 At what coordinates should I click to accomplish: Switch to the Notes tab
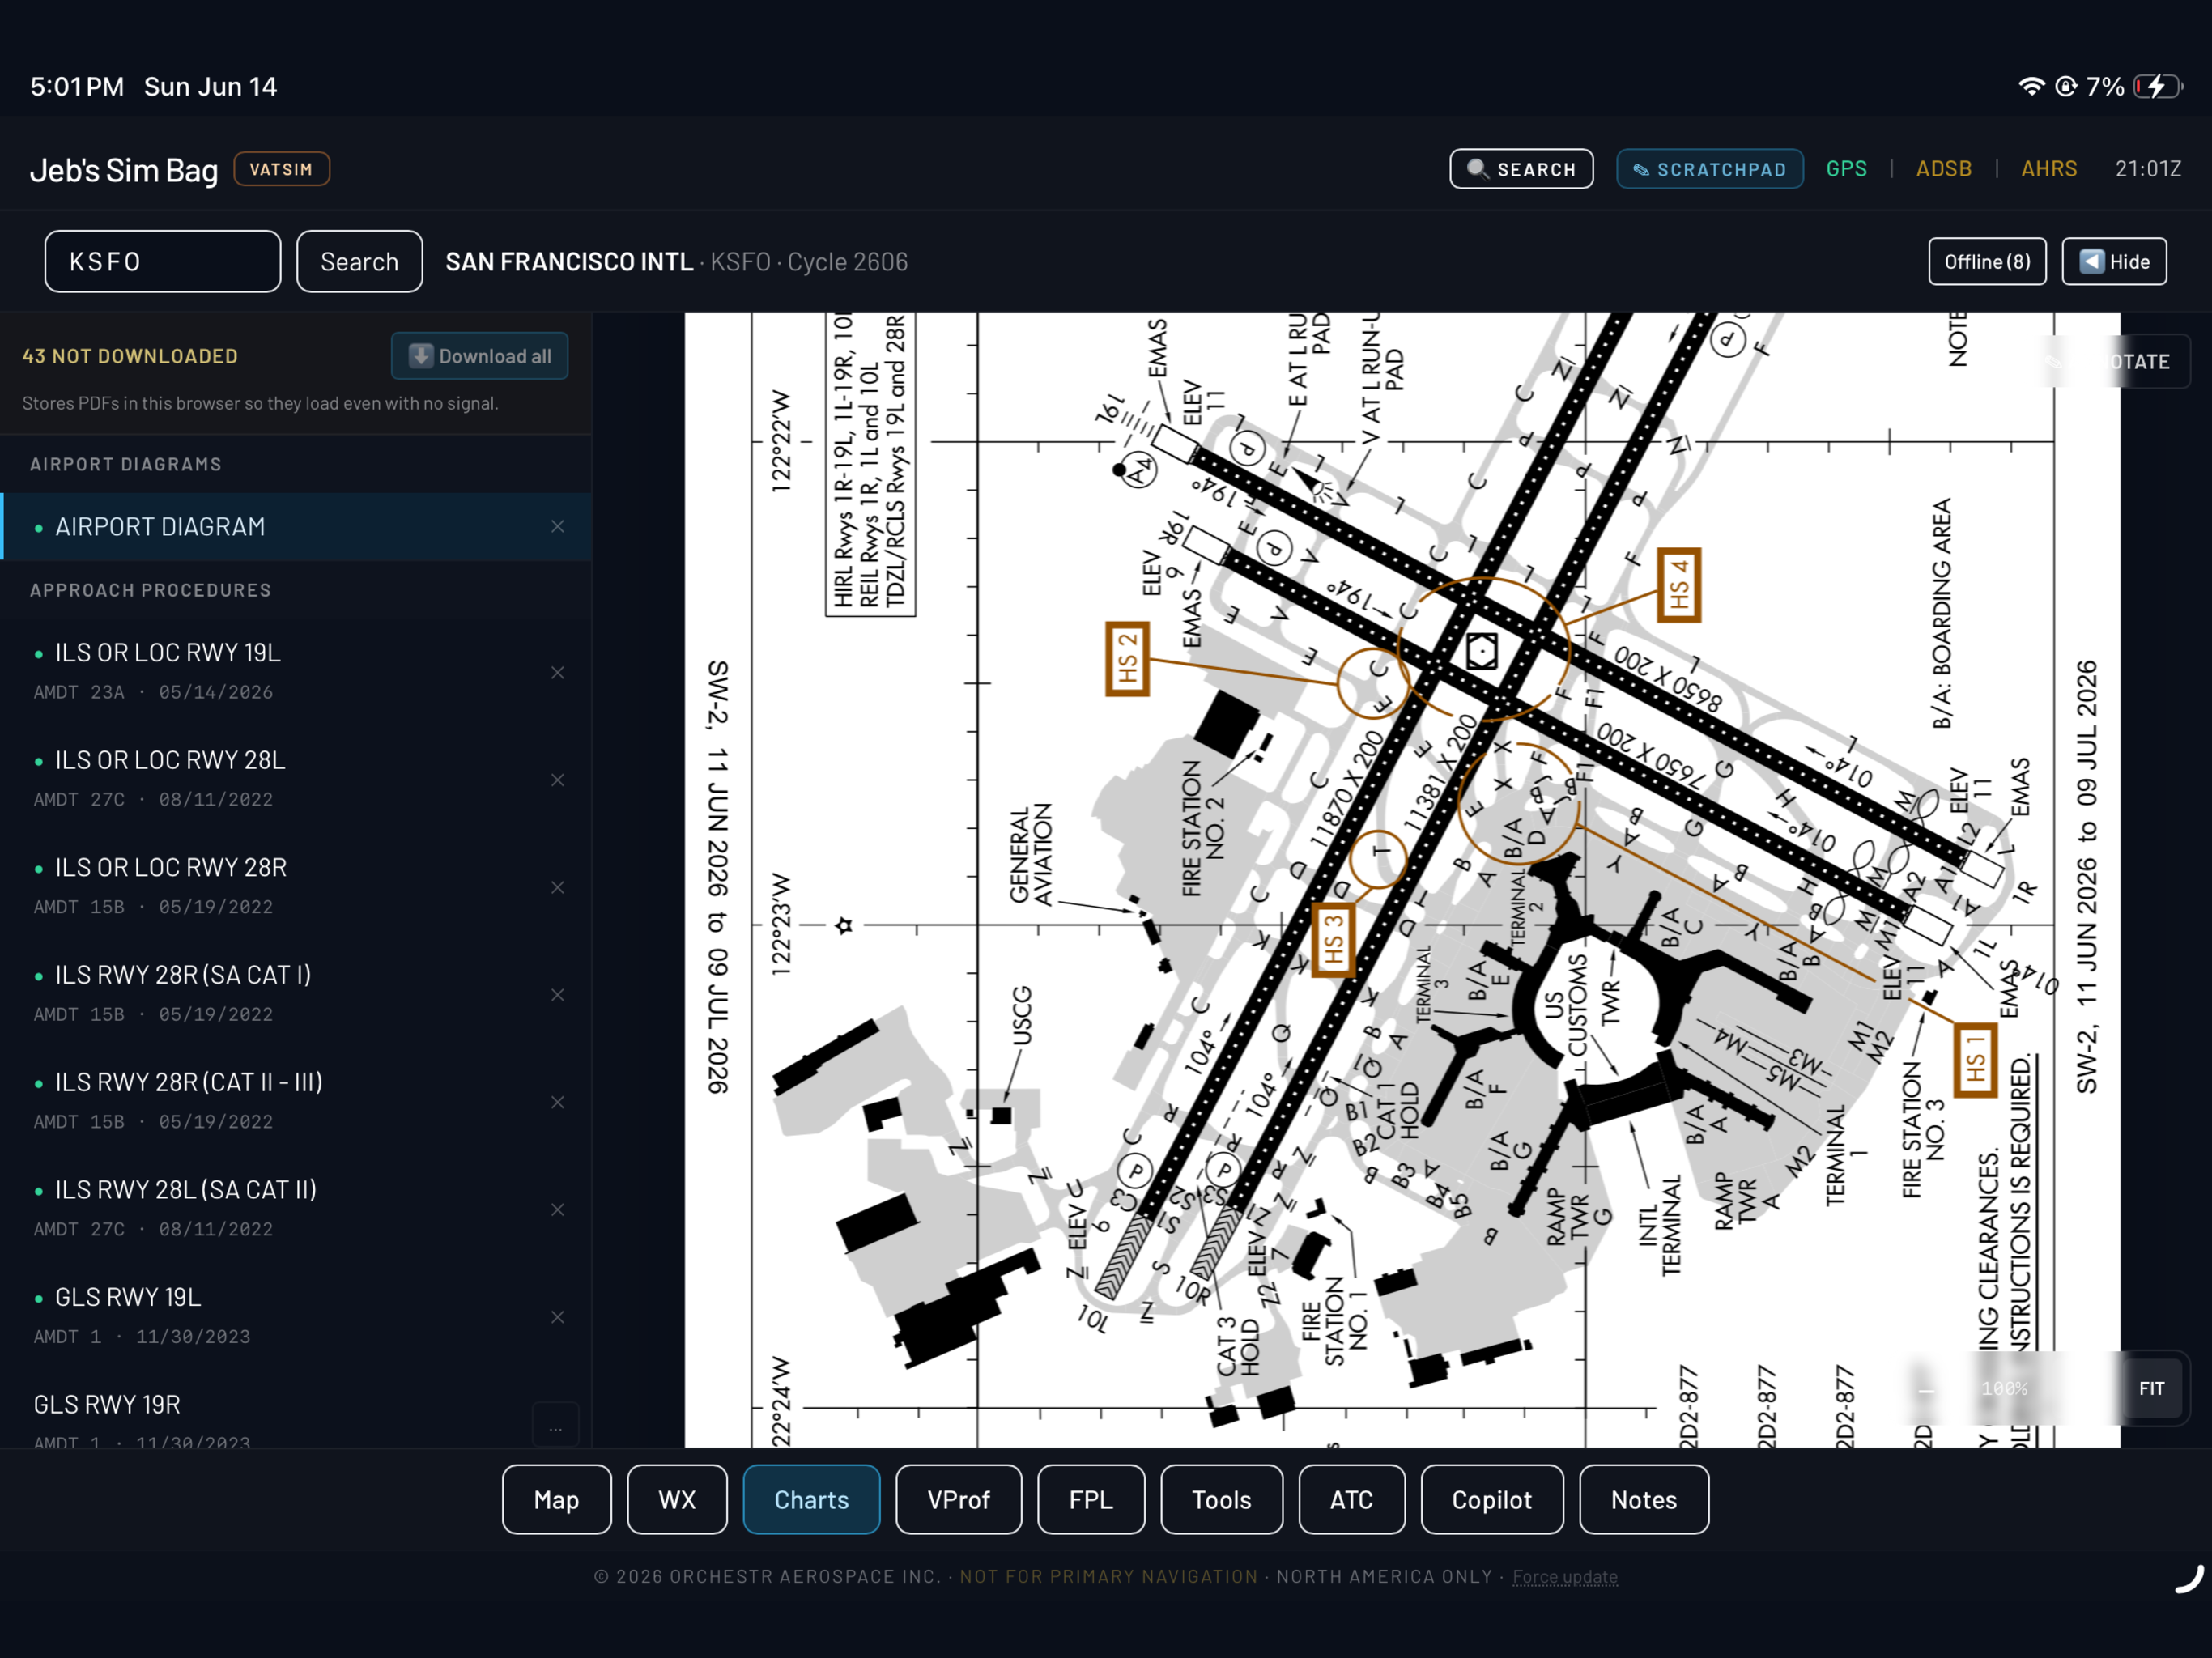(x=1643, y=1499)
